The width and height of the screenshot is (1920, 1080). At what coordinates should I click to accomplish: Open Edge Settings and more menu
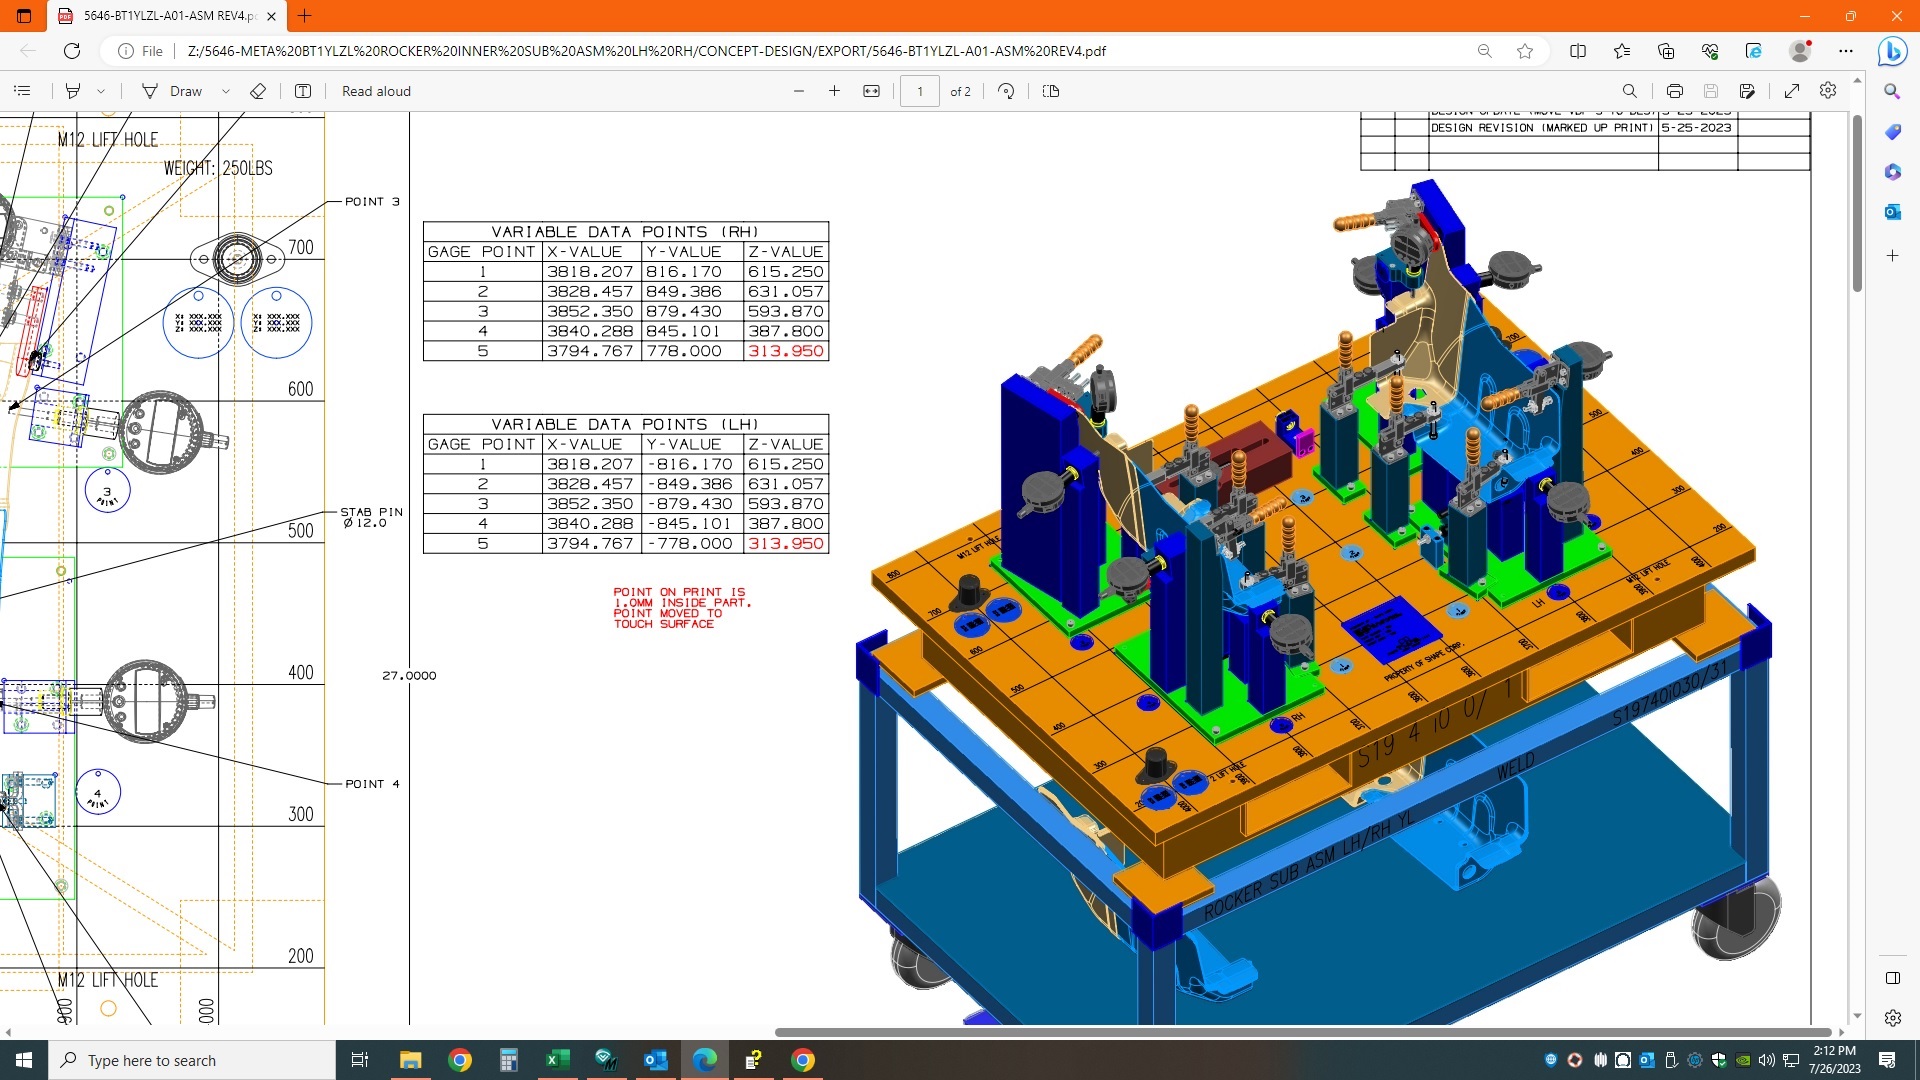point(1846,51)
